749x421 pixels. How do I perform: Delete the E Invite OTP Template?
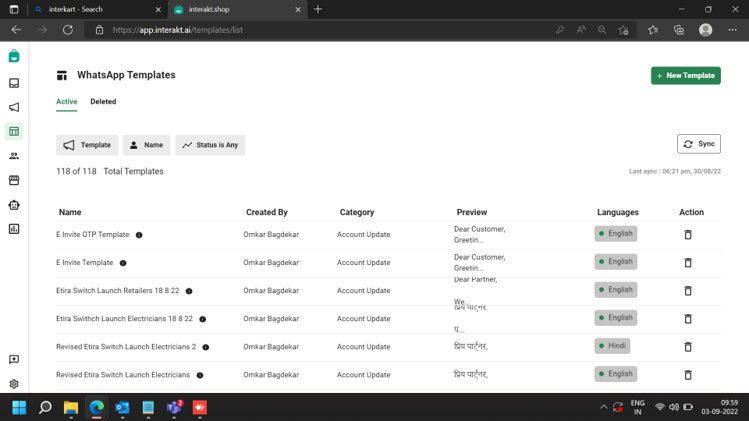coord(688,235)
